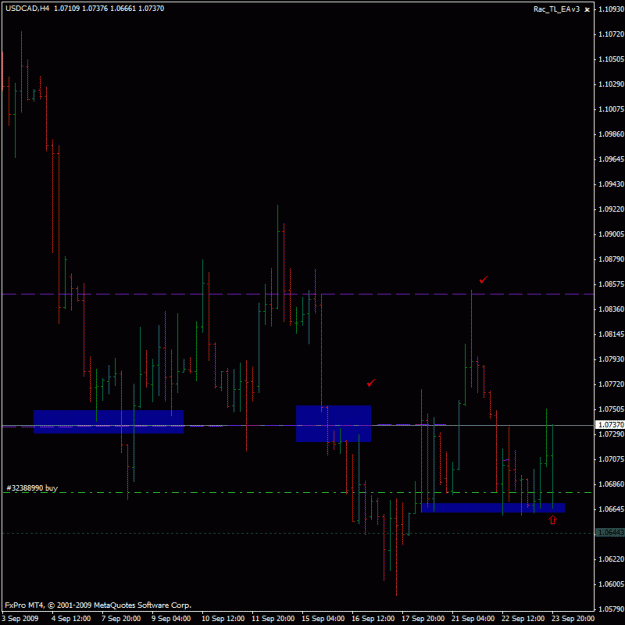Click the 22 Sep 12:00 time label

point(523,619)
